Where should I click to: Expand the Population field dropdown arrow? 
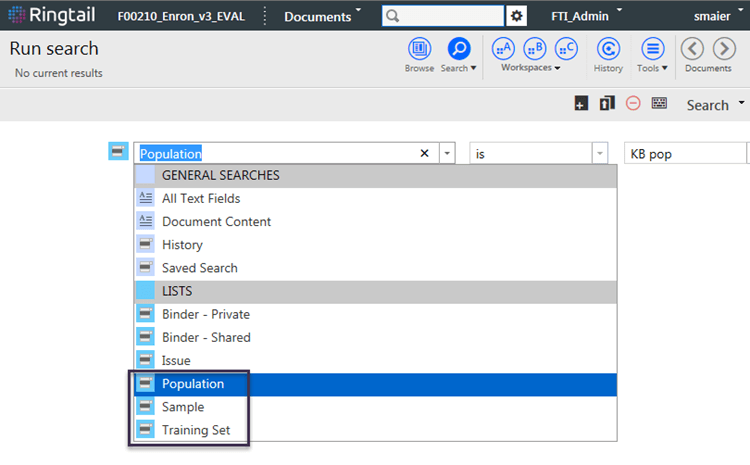coord(447,154)
